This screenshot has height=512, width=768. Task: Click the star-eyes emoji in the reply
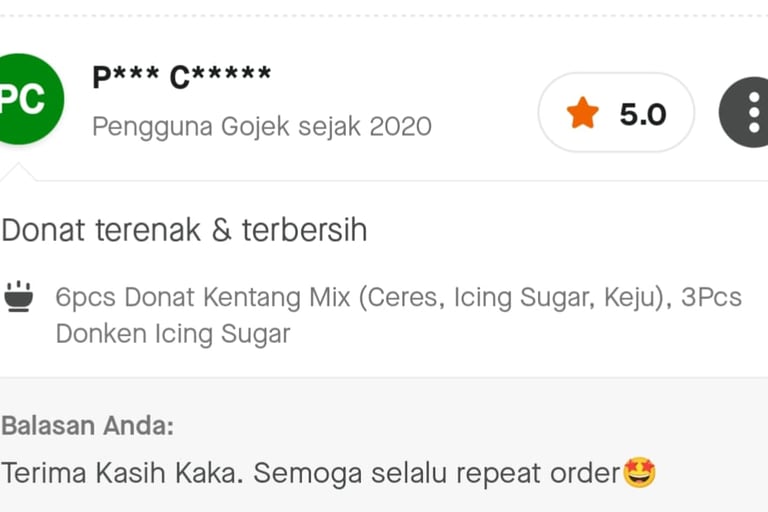[639, 472]
